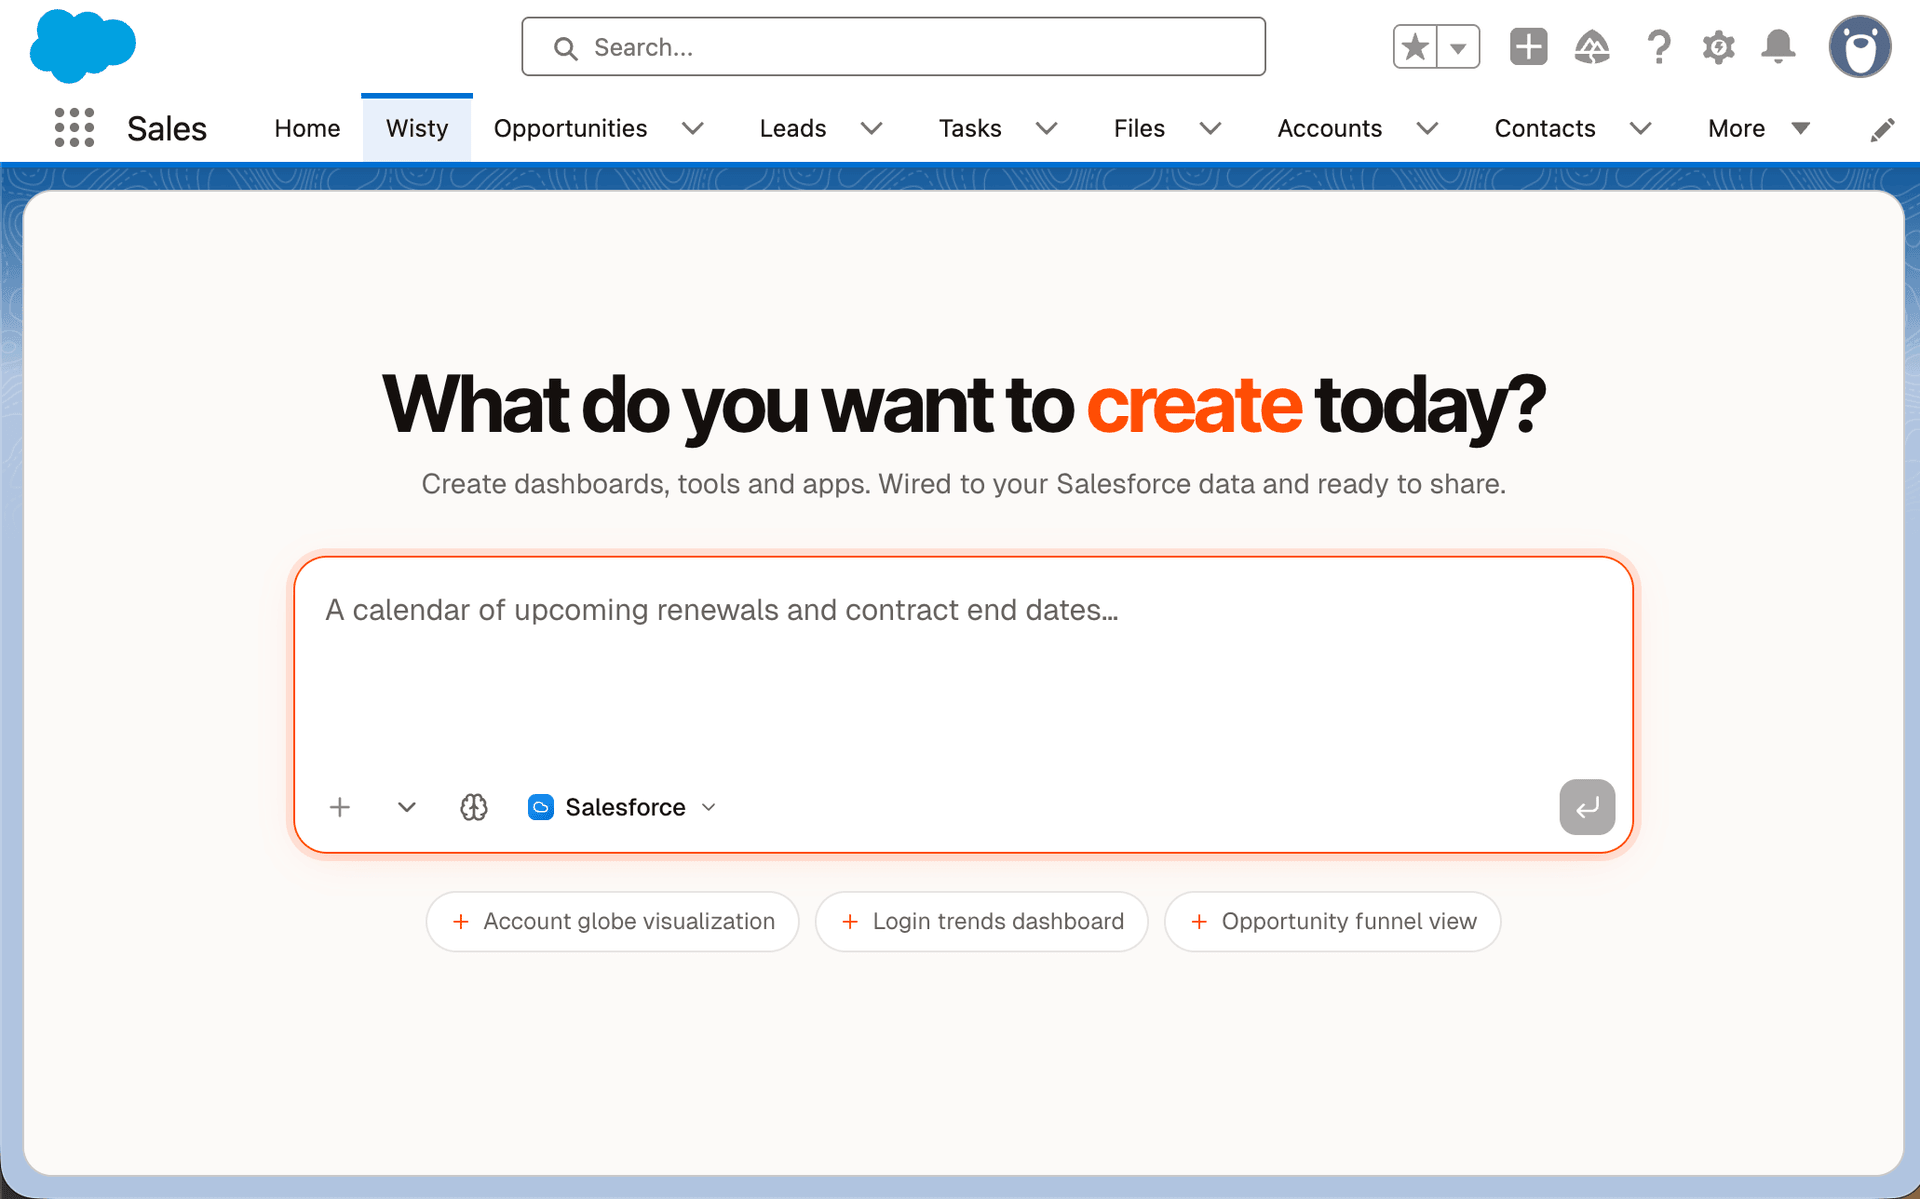Expand the Accounts tab chevron
The image size is (1920, 1199).
(x=1428, y=128)
